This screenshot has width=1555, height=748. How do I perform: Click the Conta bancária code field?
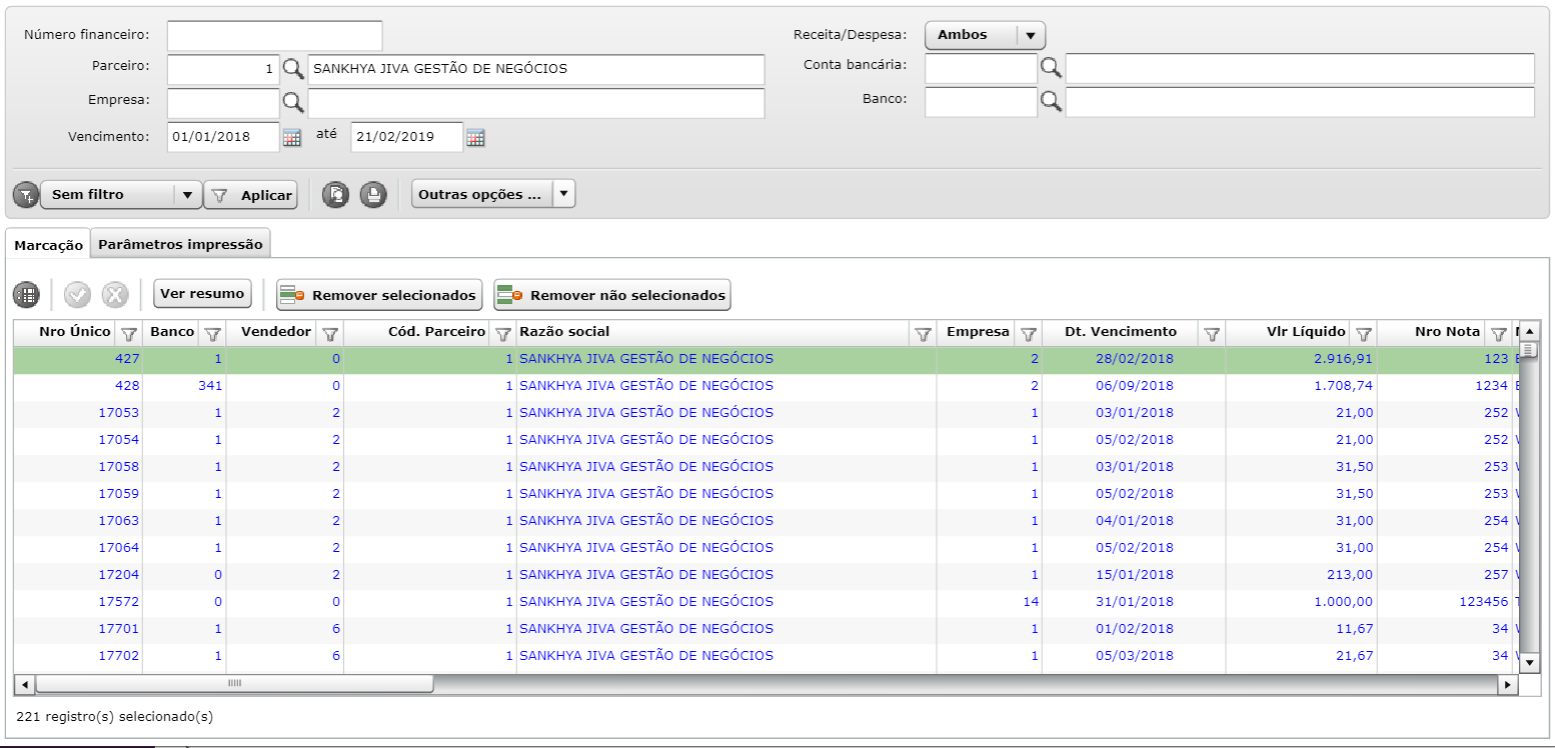point(981,68)
